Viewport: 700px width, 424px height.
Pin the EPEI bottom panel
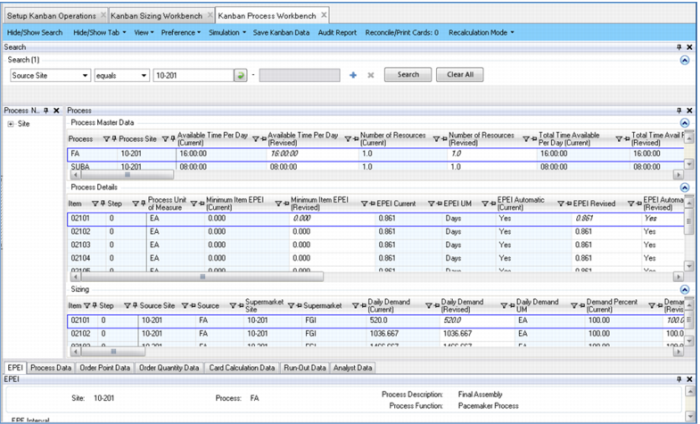679,379
